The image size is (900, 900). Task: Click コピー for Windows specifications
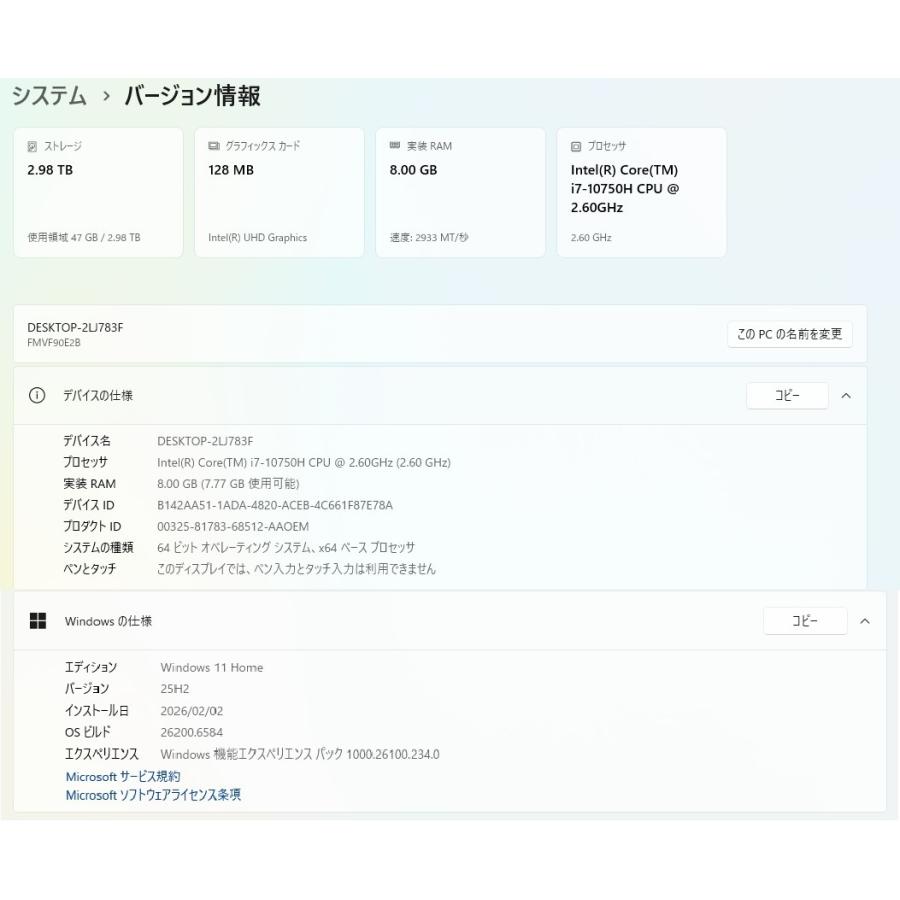click(x=805, y=620)
